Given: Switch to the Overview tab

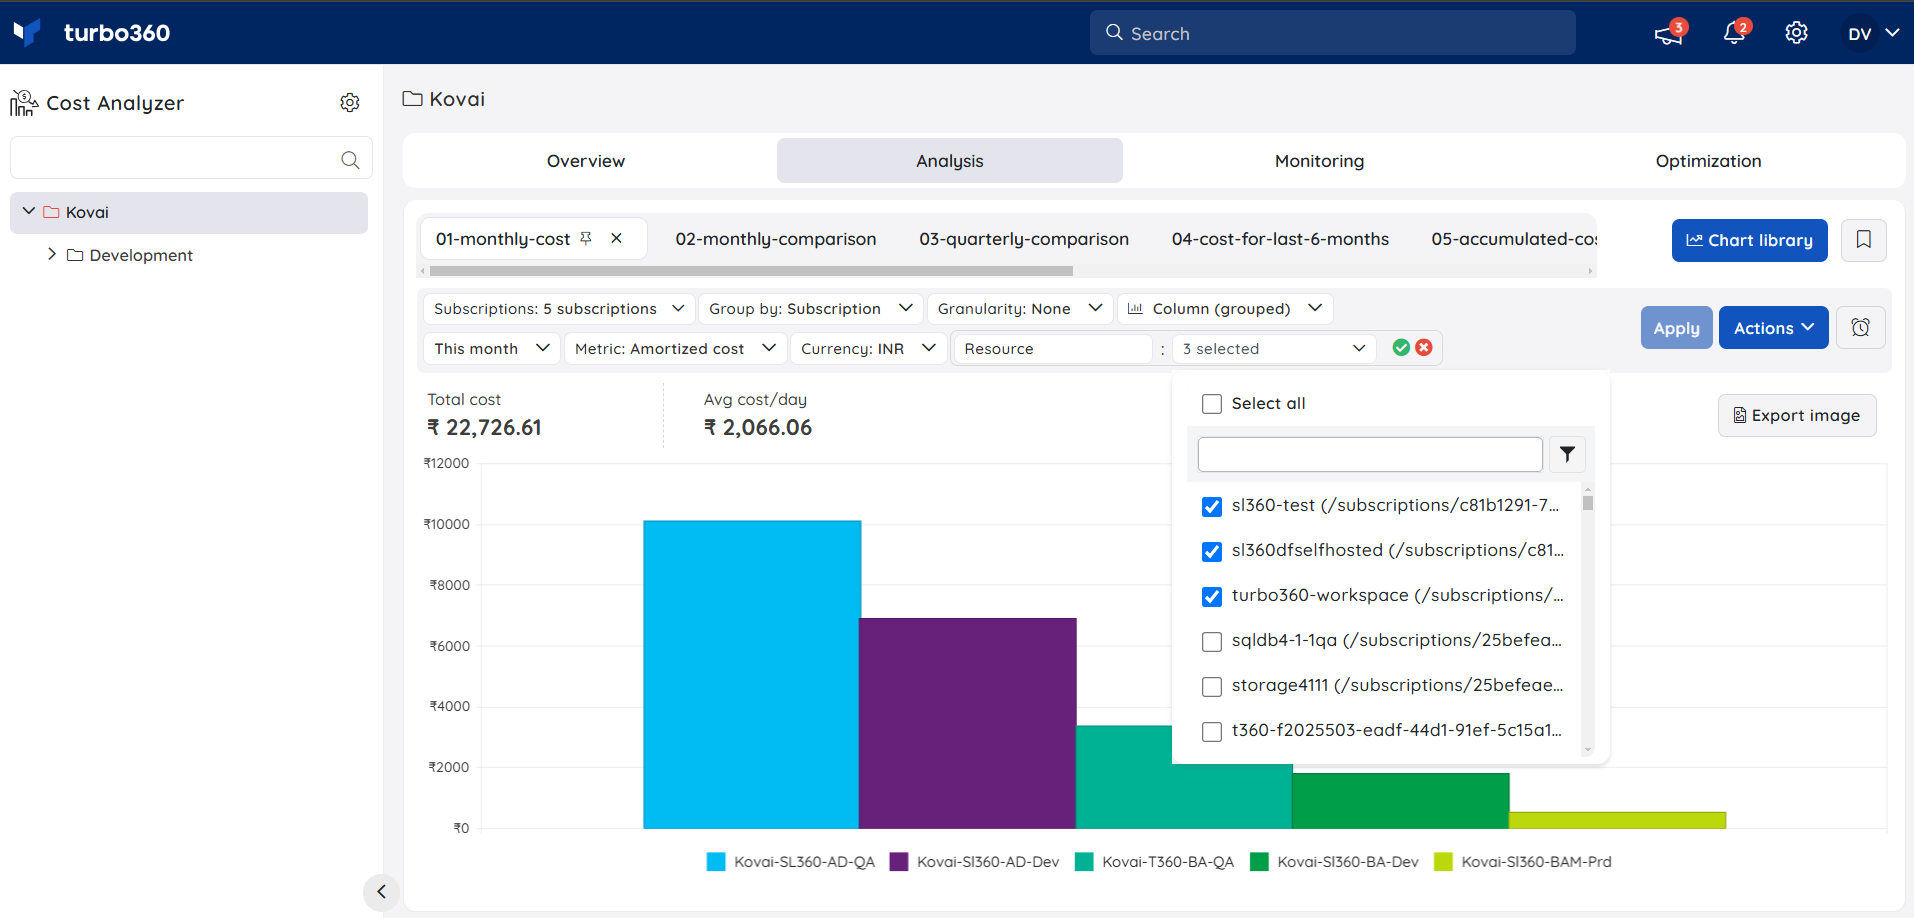Looking at the screenshot, I should (586, 161).
